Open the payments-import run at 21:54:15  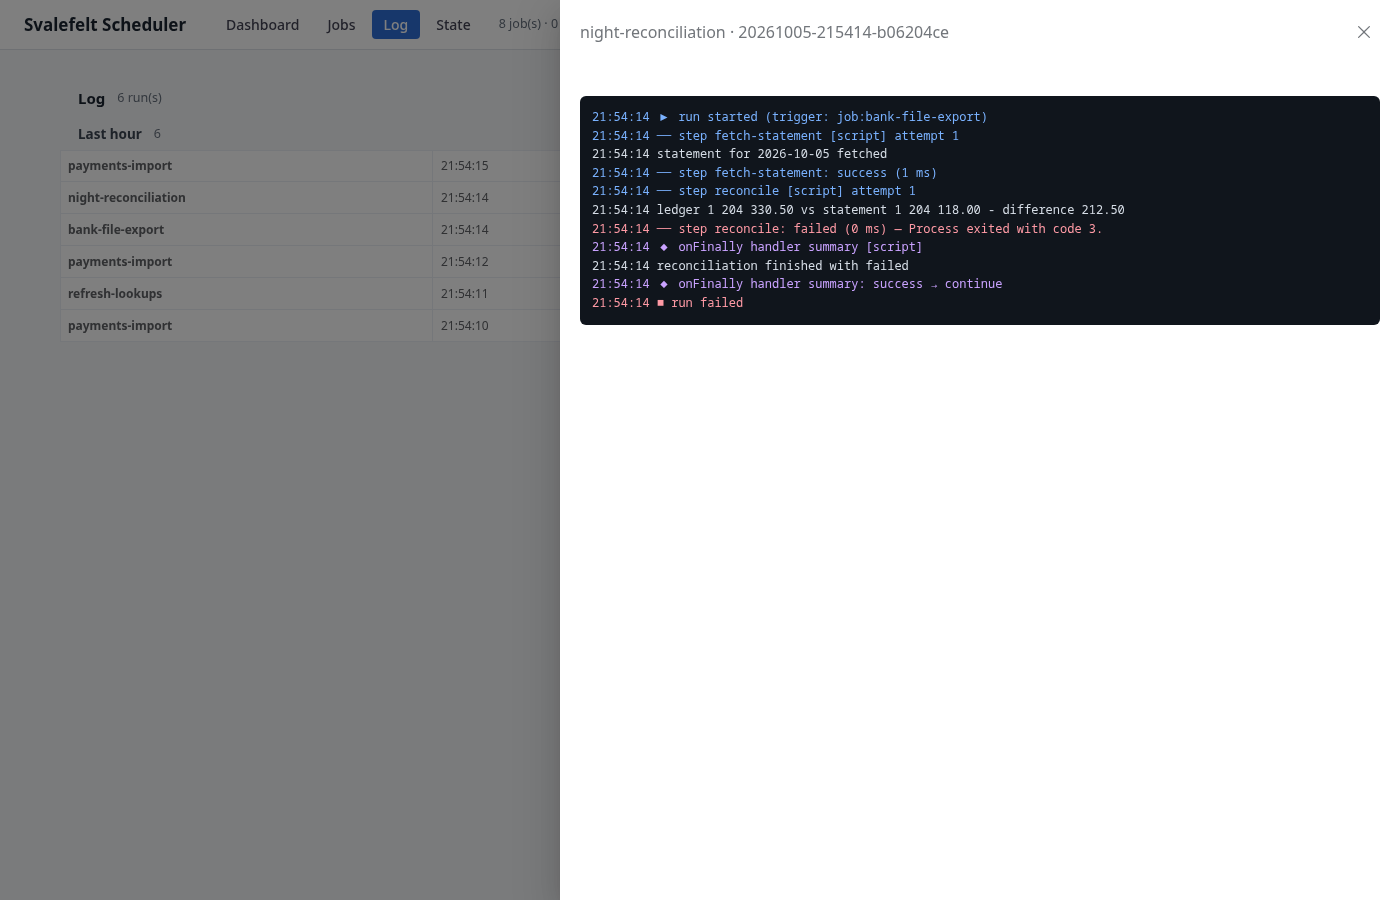coord(310,166)
